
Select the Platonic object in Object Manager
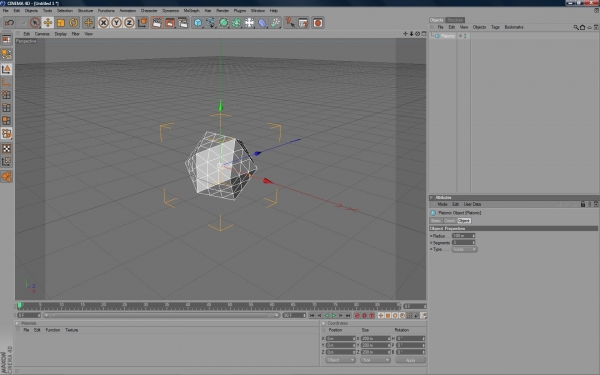[448, 36]
